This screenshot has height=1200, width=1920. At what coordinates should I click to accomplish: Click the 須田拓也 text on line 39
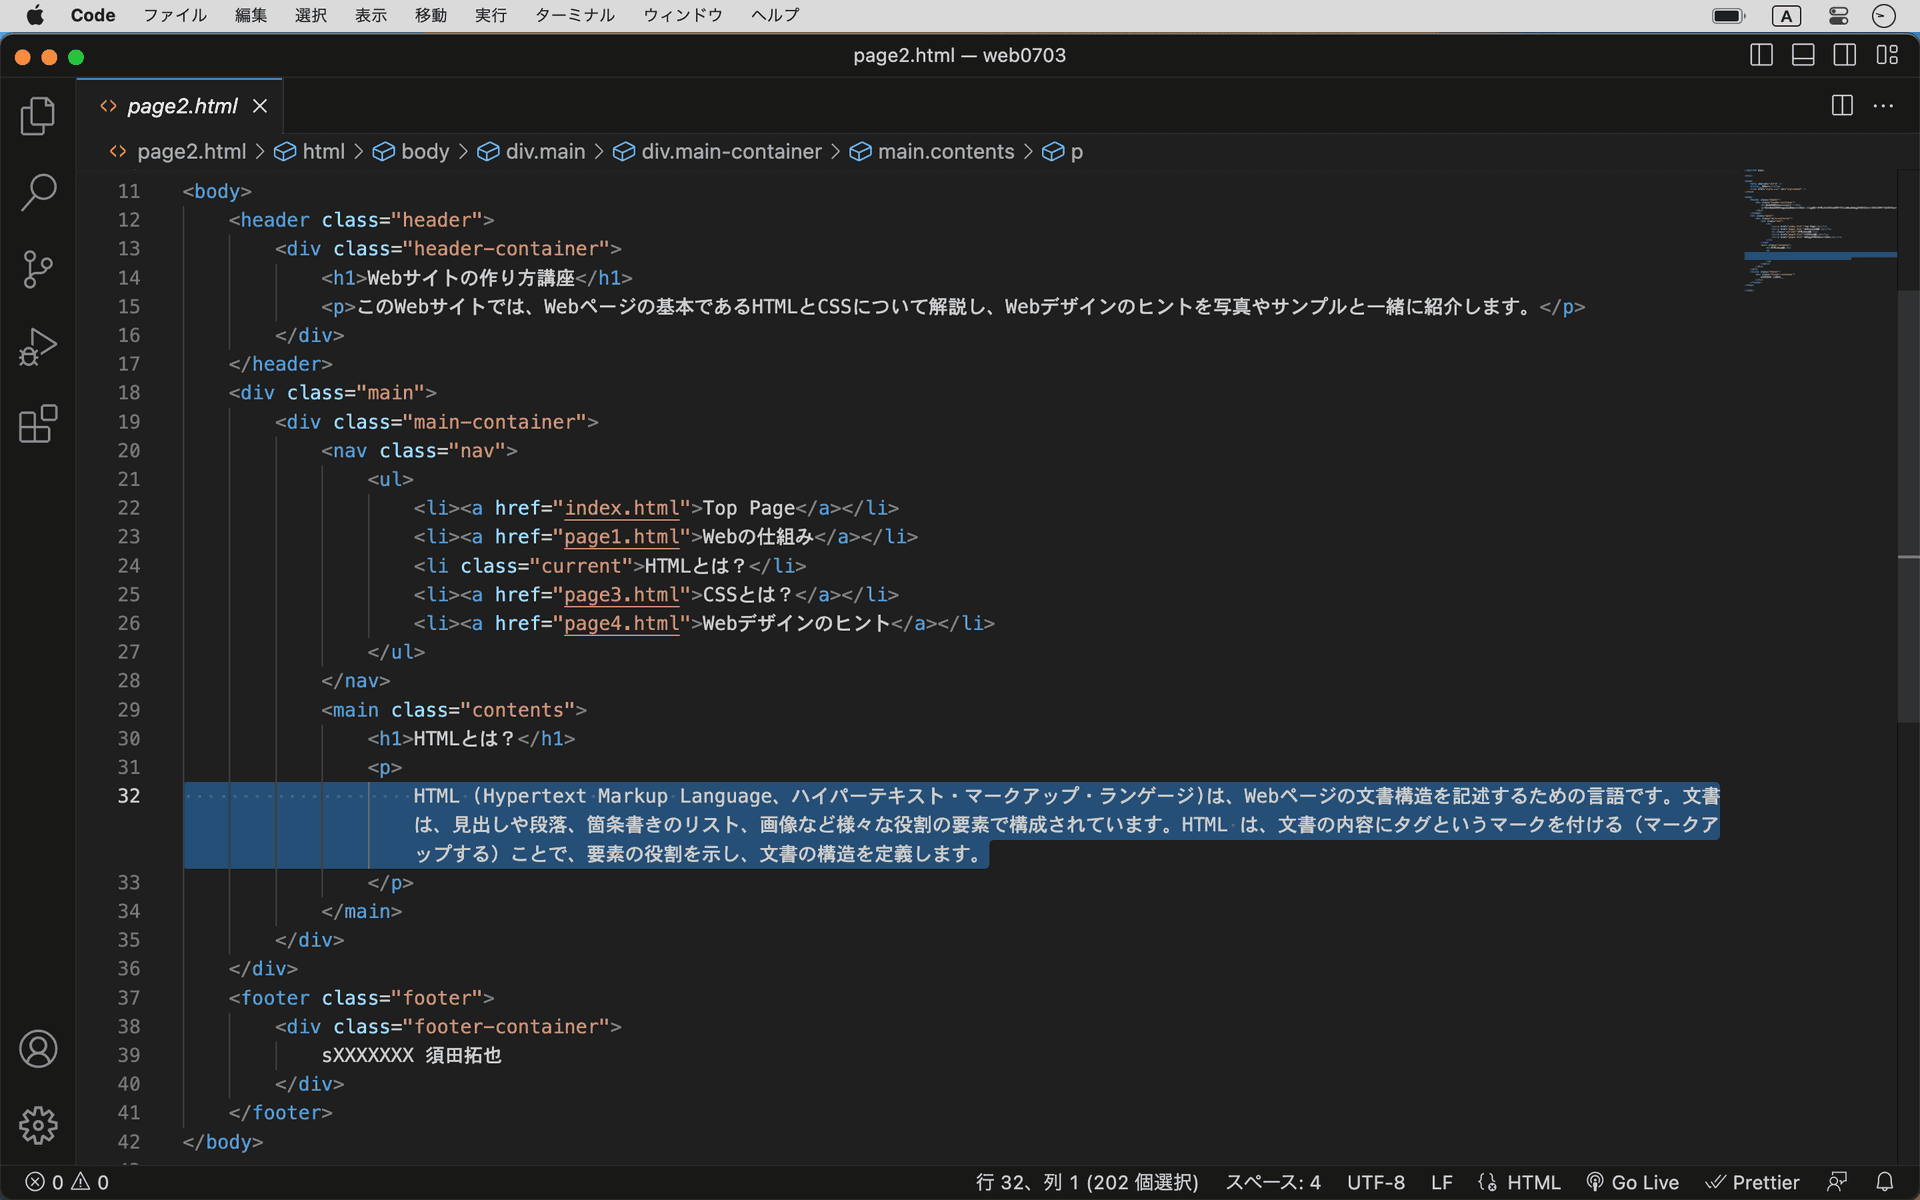click(x=463, y=1056)
